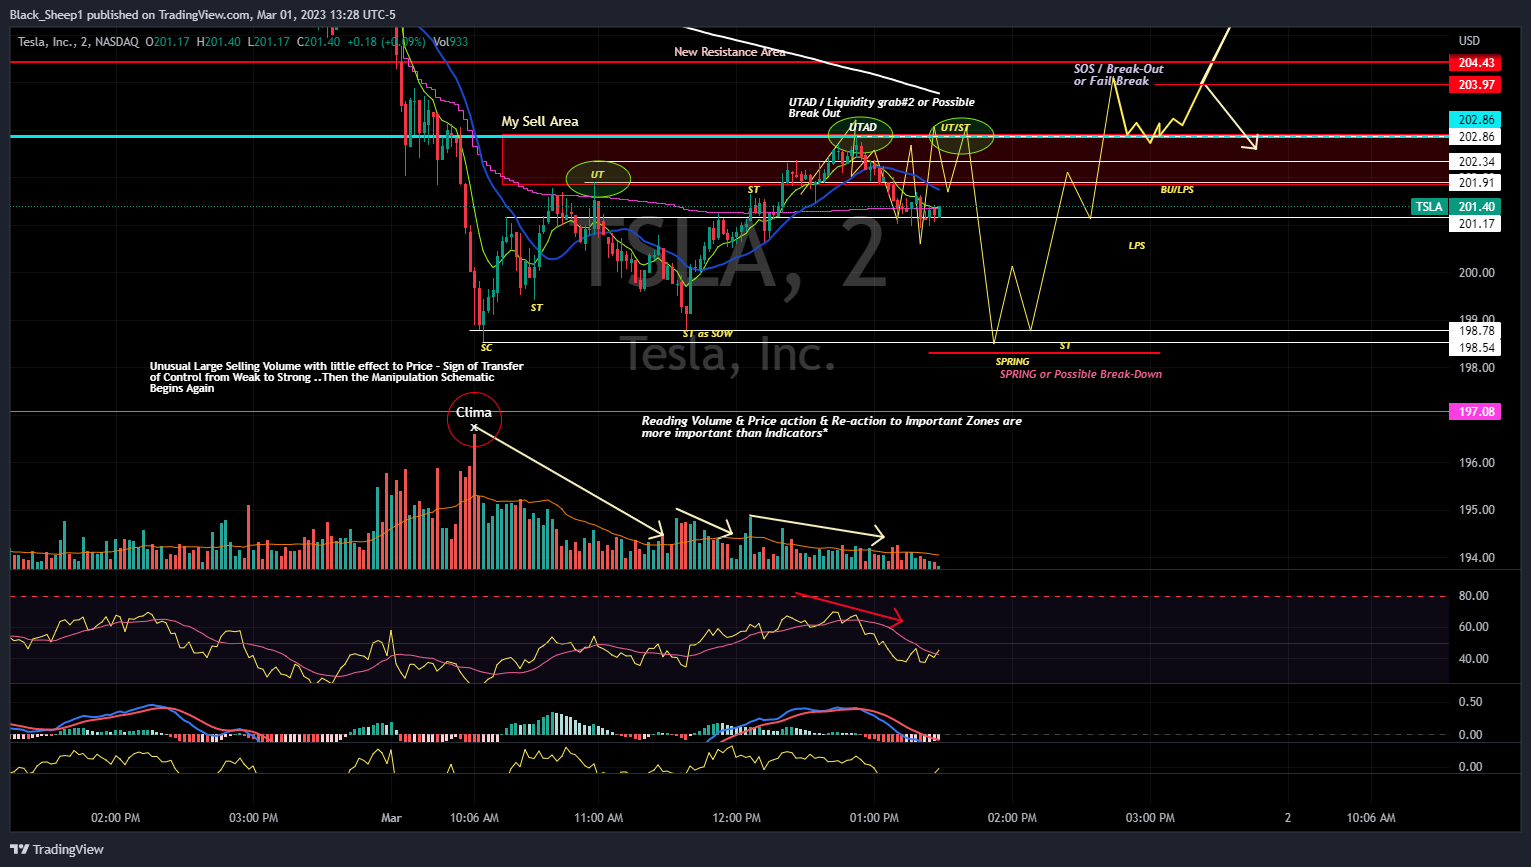Select the cyan 202.86 price label
This screenshot has height=867, width=1531.
(x=1475, y=120)
